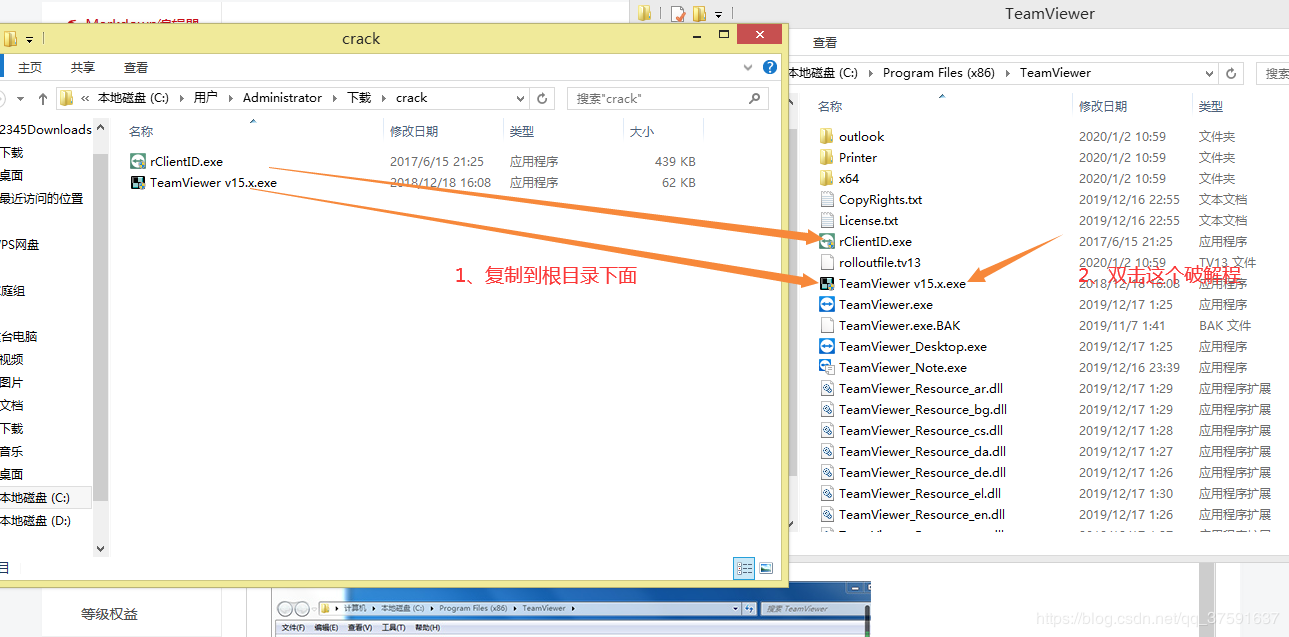
Task: Switch crack window to large icons view
Action: click(x=766, y=568)
